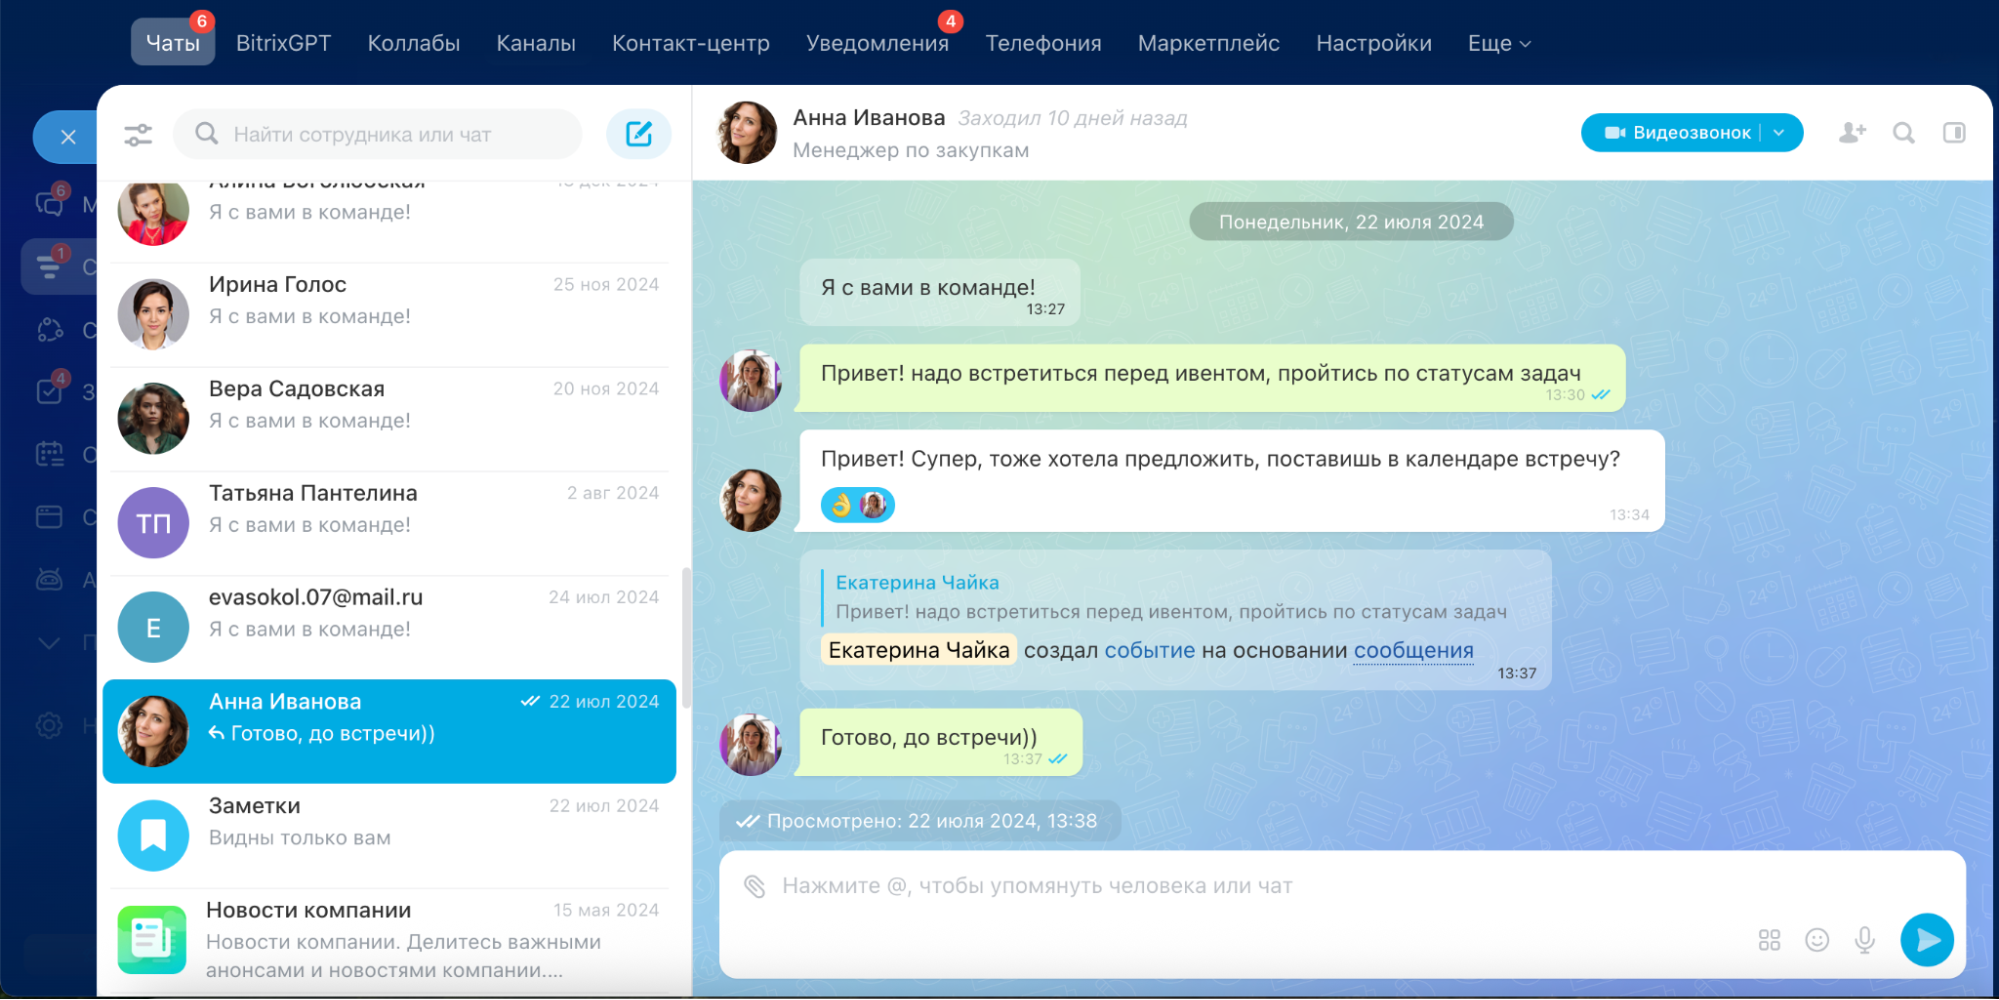
Task: Click the microphone voice message icon
Action: click(x=1865, y=940)
